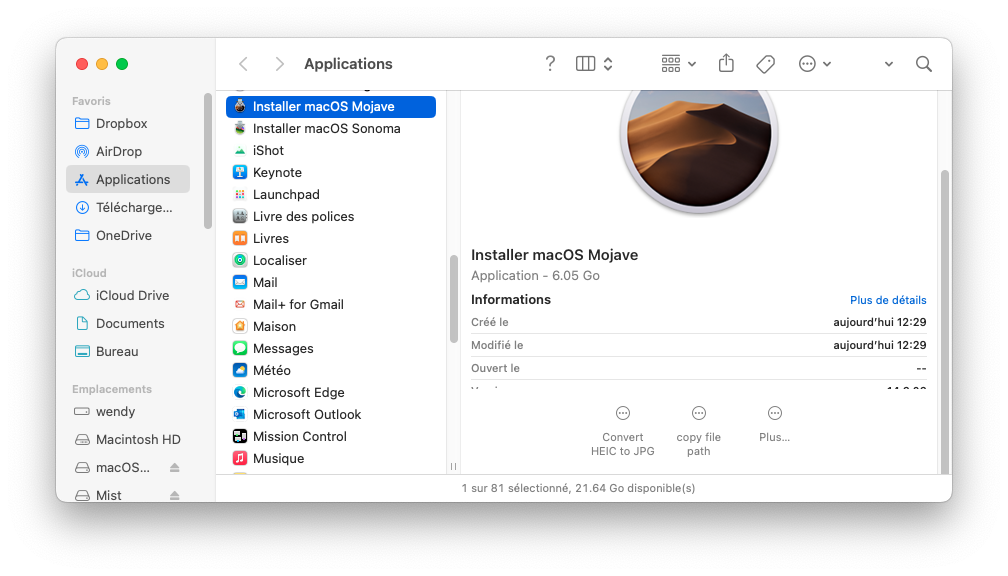Open Dropbox in the sidebar

click(x=128, y=123)
